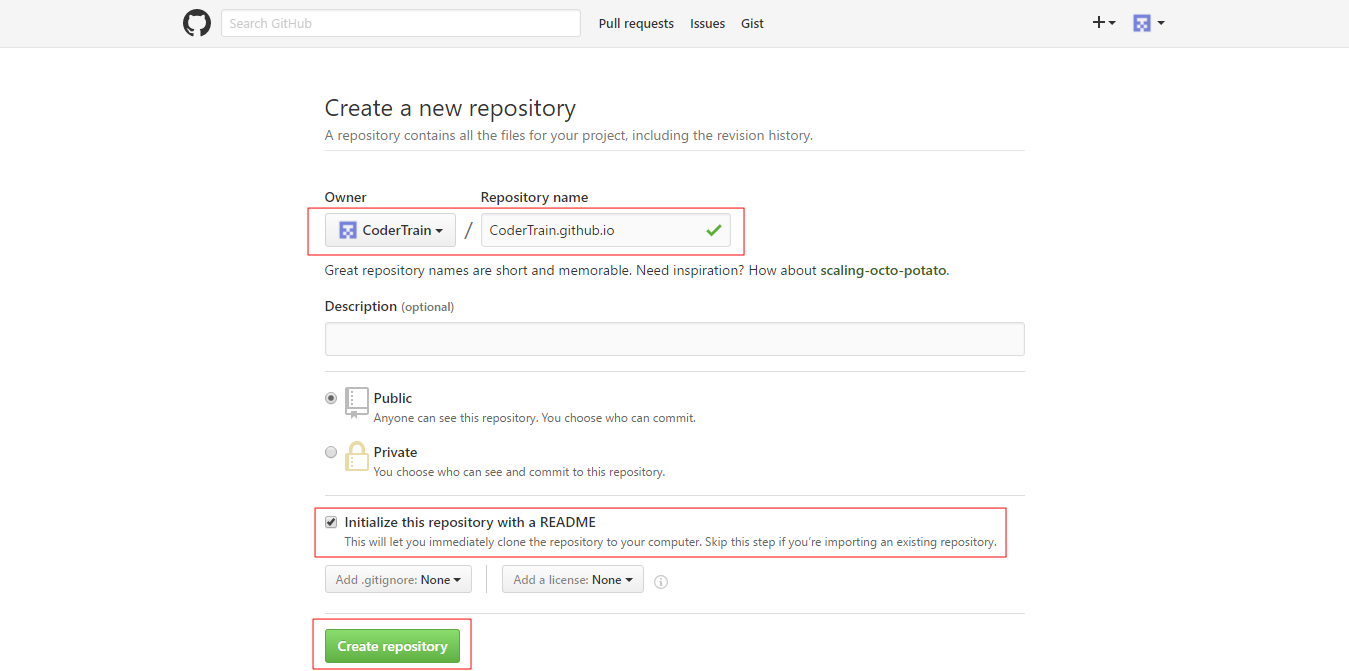Click the license info icon

pos(660,581)
